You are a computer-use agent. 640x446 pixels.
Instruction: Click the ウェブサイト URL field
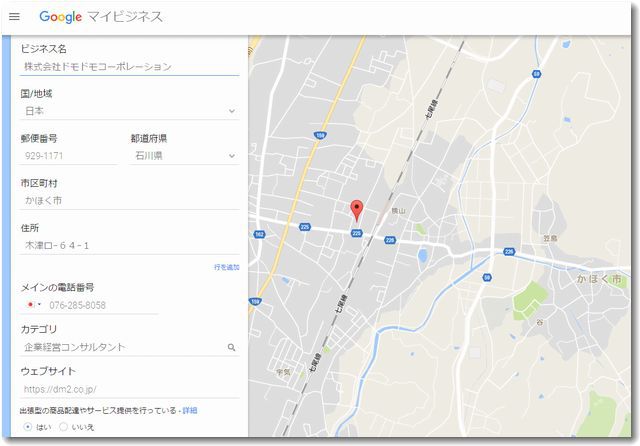click(x=130, y=389)
